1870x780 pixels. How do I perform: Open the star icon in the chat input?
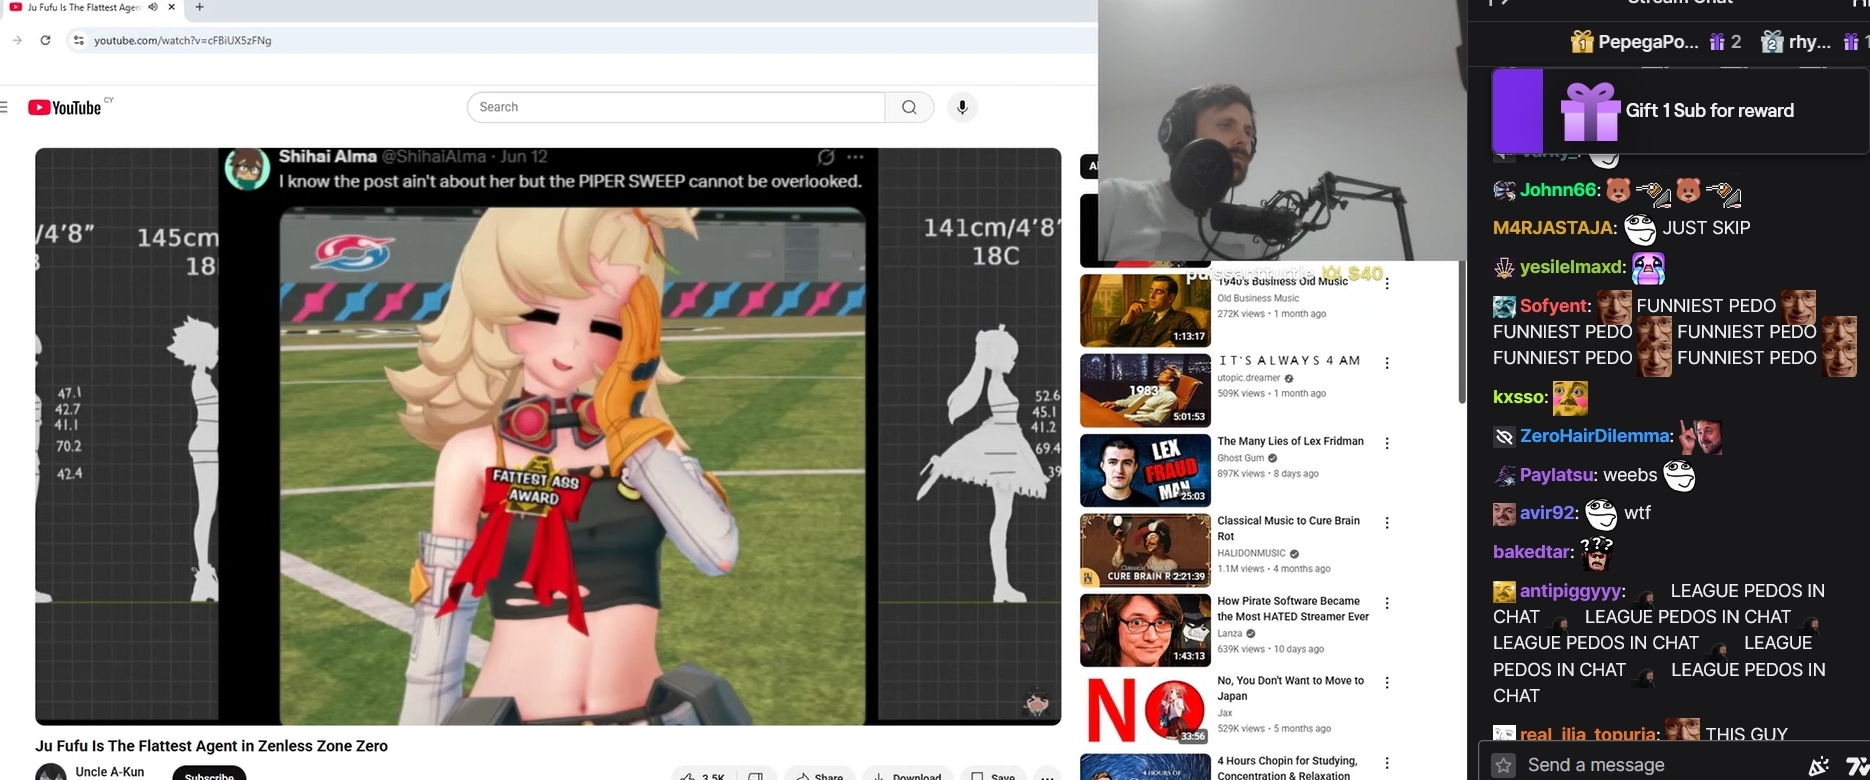(x=1503, y=765)
